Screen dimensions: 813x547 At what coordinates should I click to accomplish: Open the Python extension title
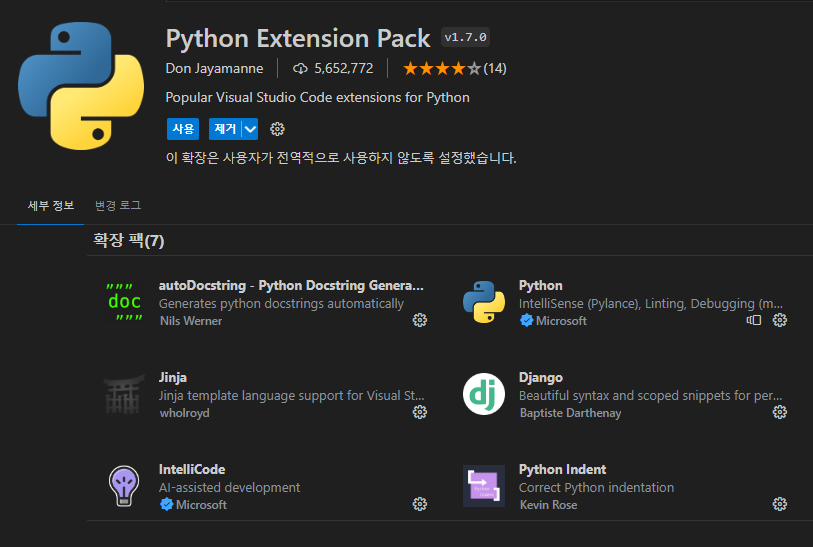coord(541,286)
